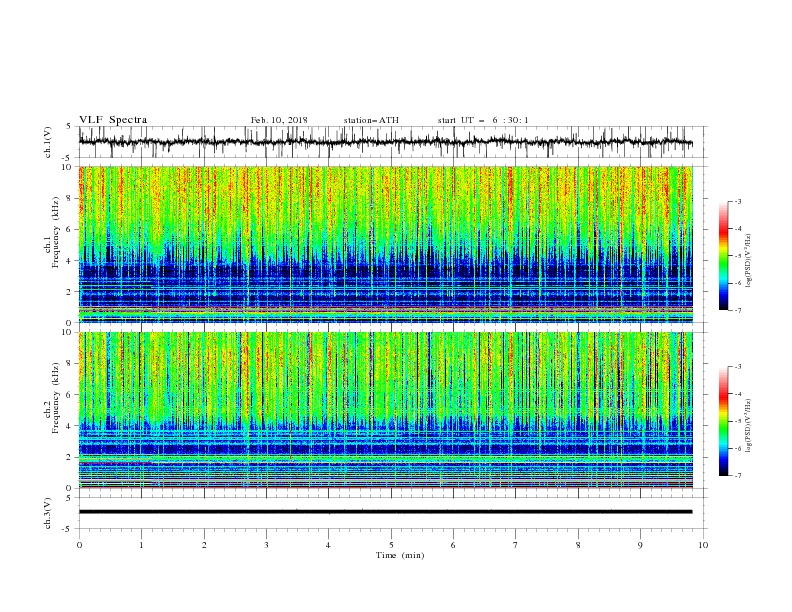The image size is (792, 612).
Task: Click the ch.2 frequency tick "4"
Action: coord(69,426)
